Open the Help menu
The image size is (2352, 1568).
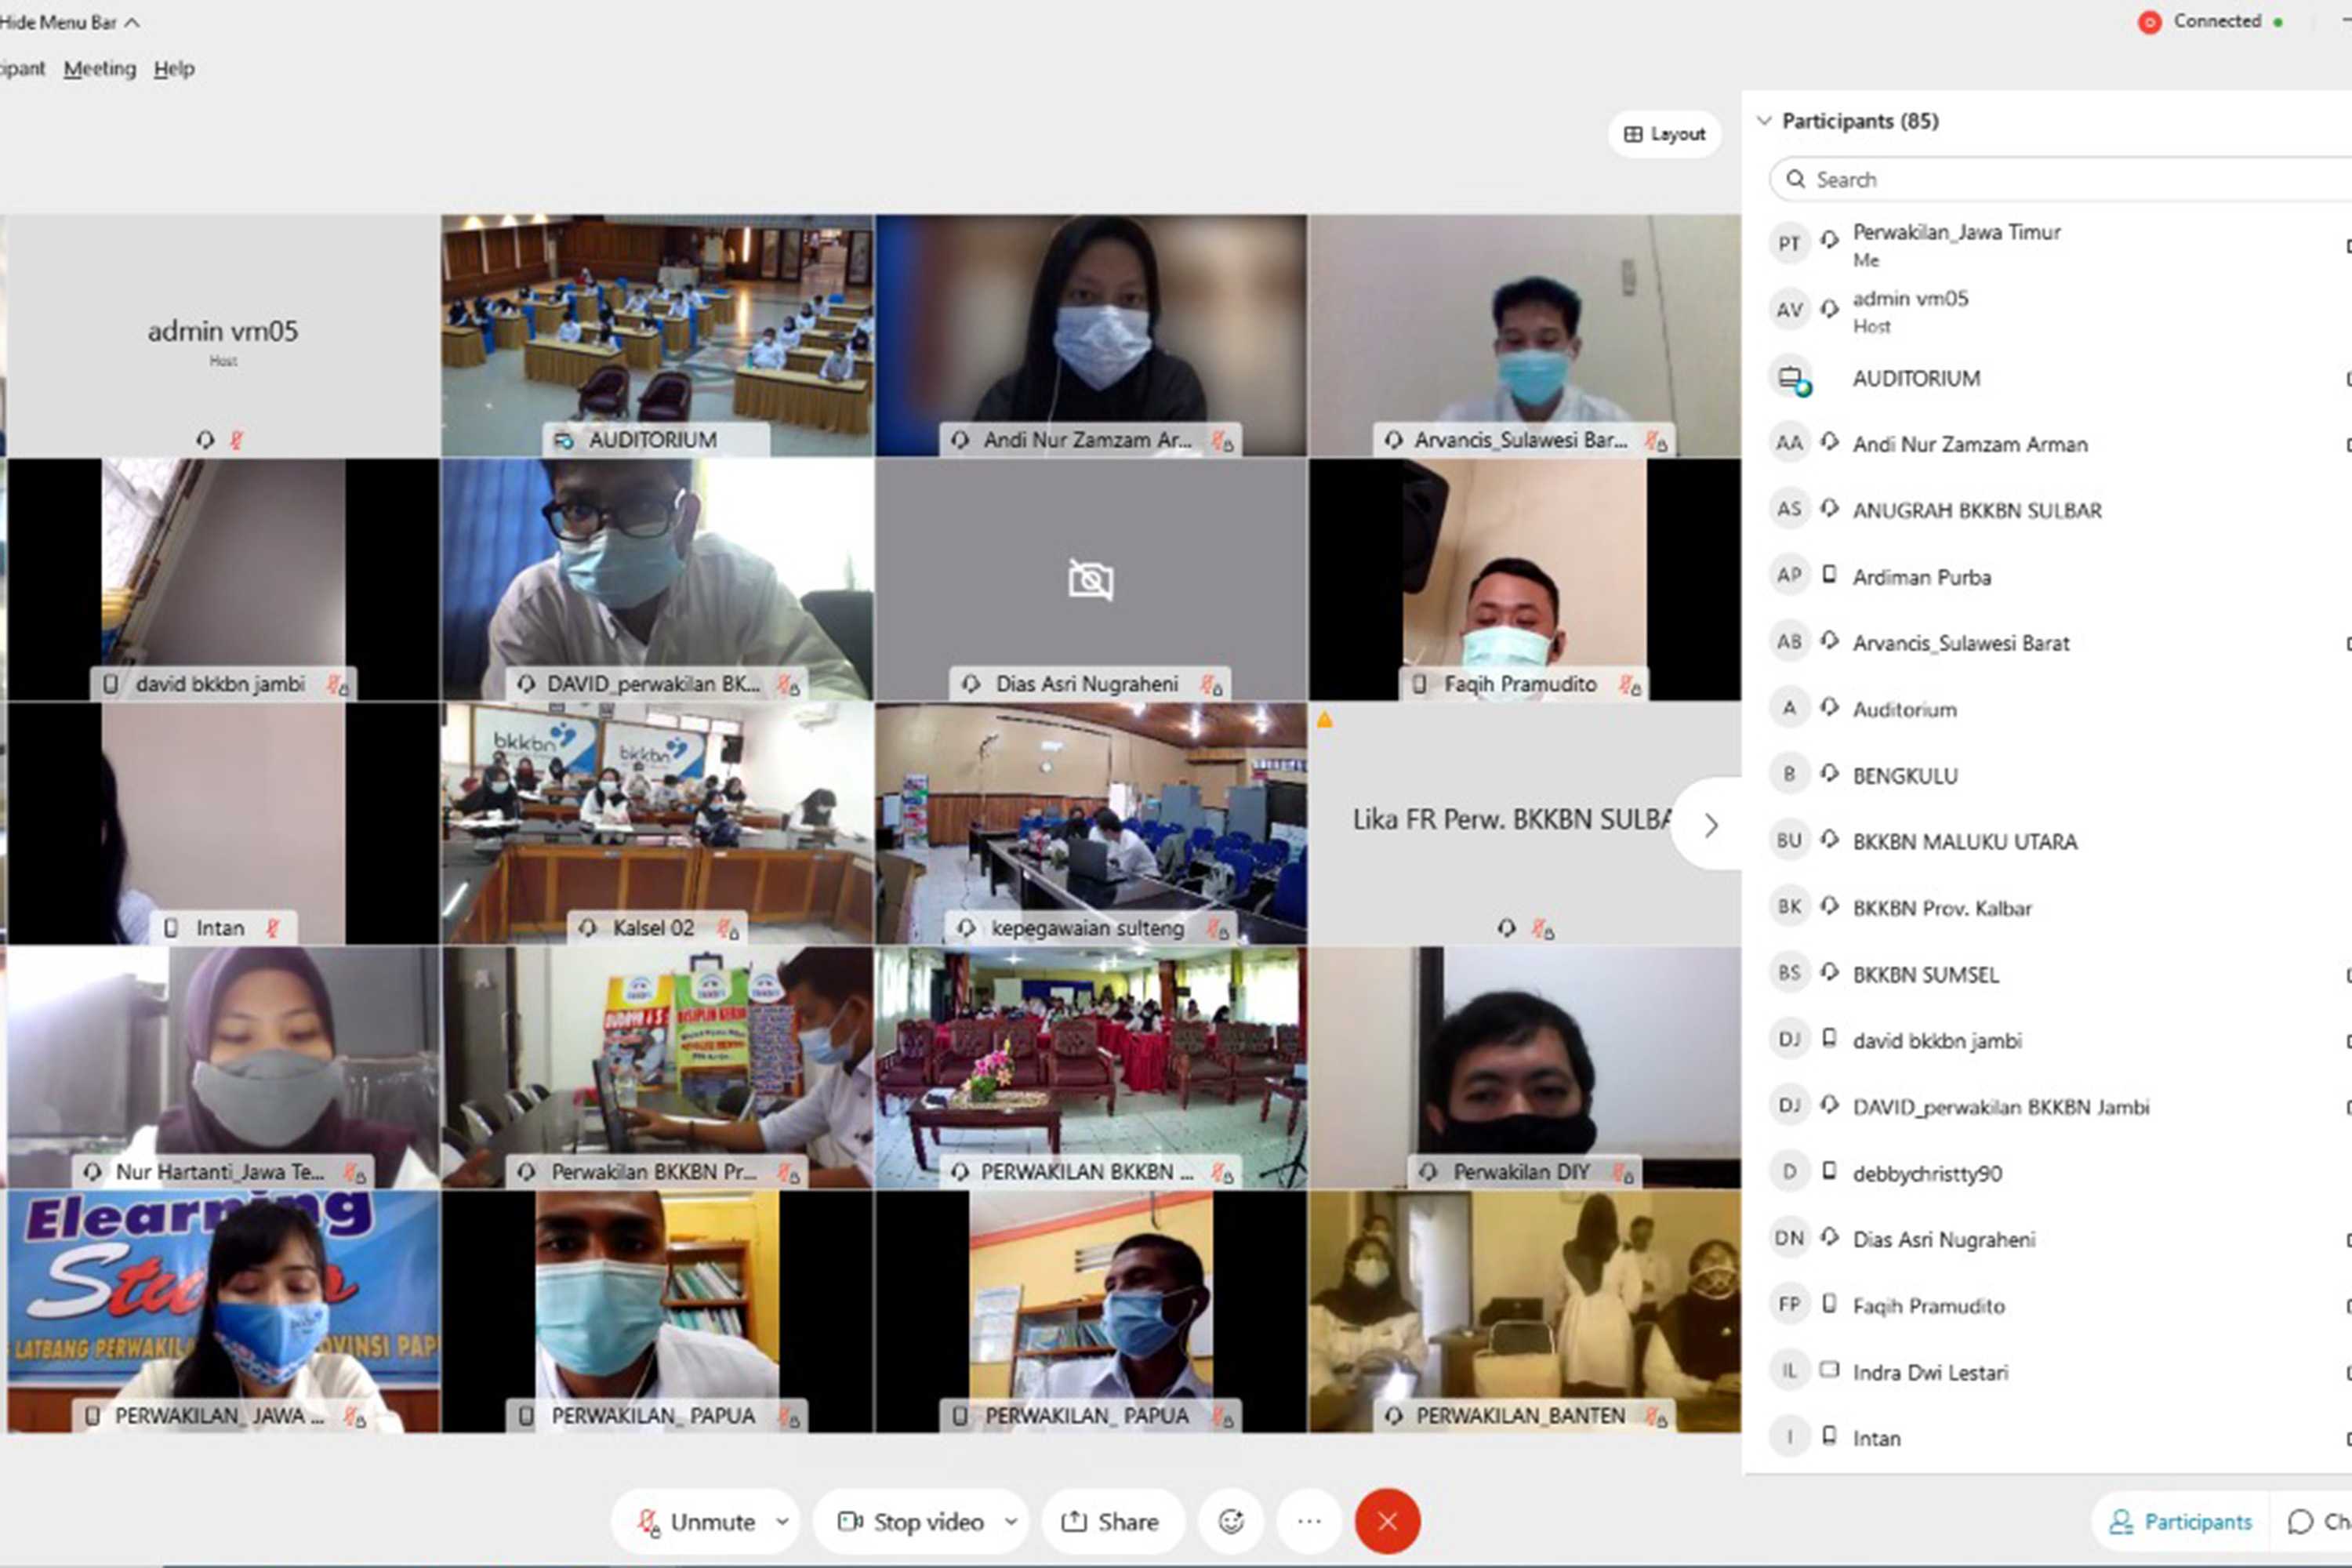tap(174, 68)
